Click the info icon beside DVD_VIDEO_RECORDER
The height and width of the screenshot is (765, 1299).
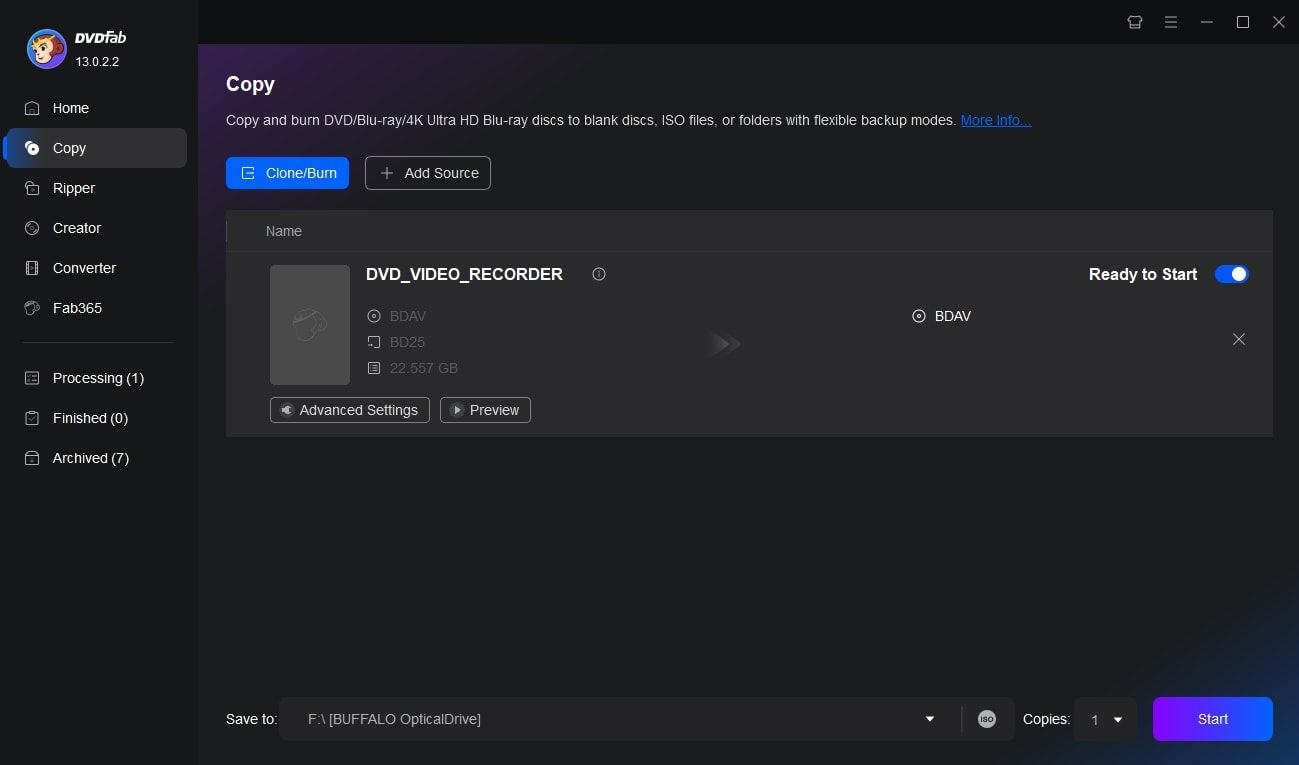pos(599,274)
